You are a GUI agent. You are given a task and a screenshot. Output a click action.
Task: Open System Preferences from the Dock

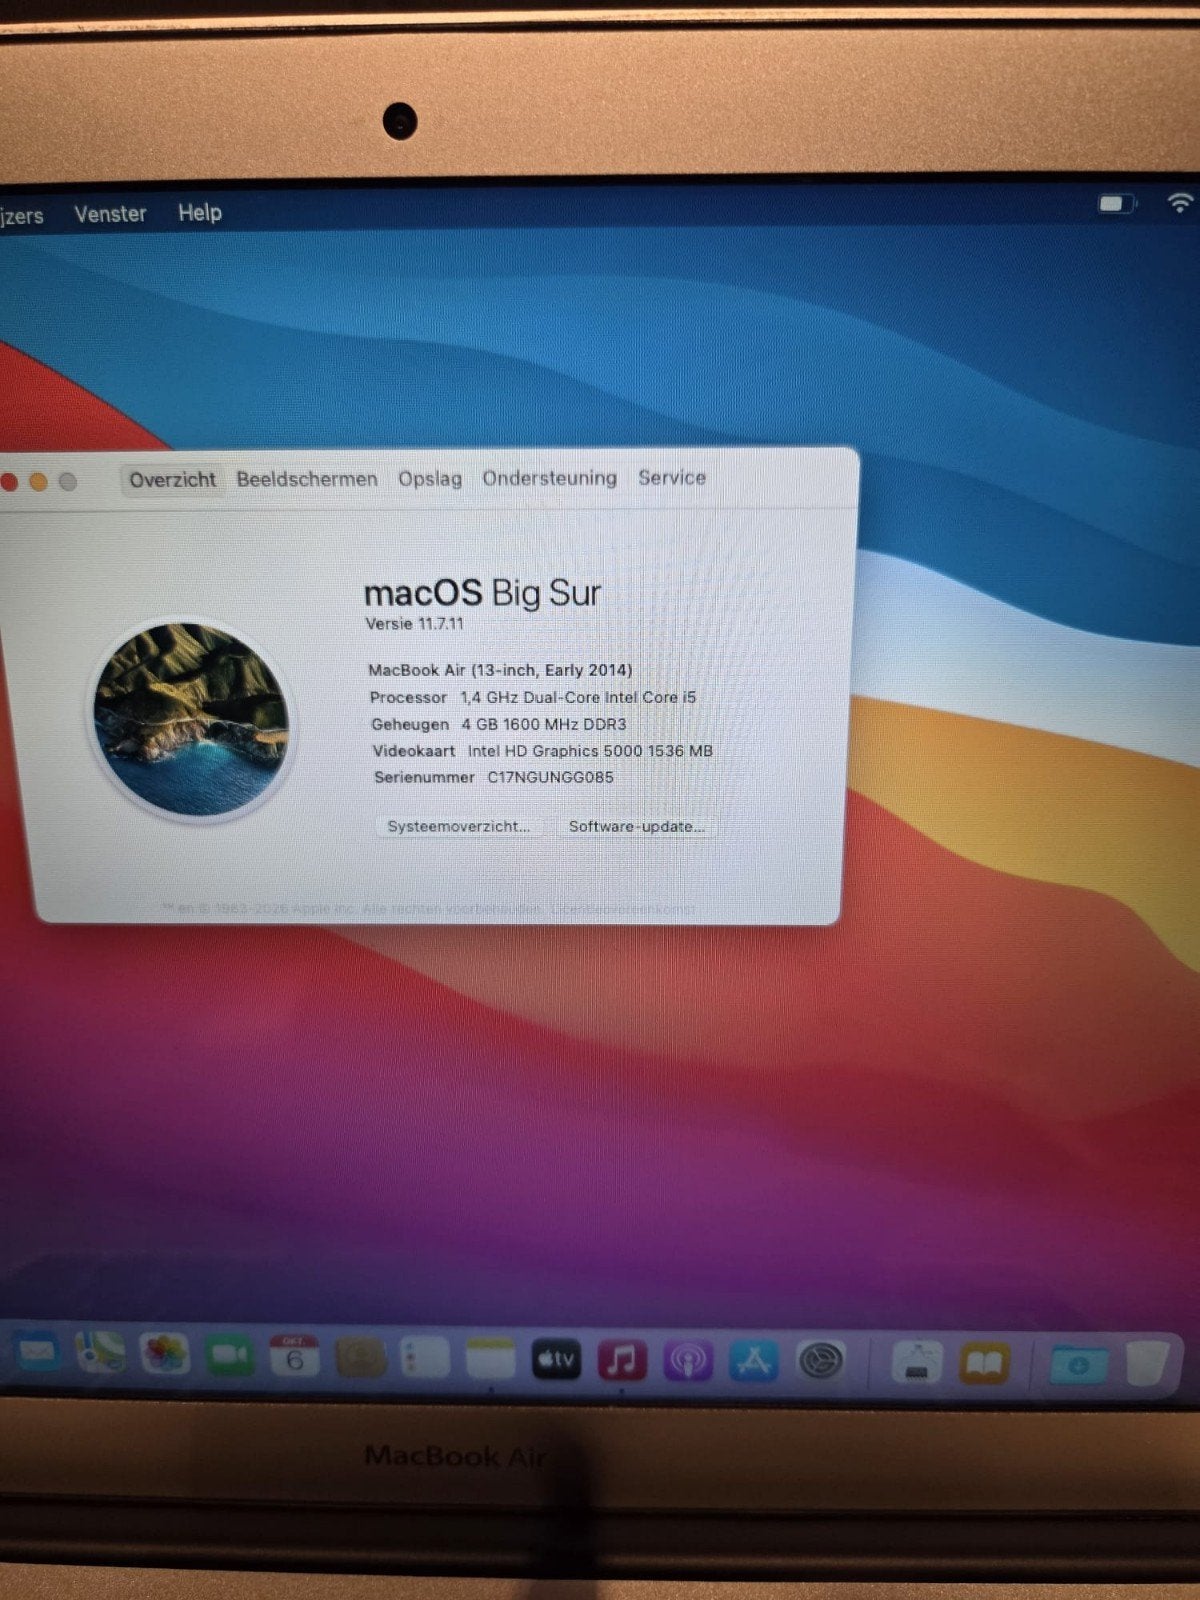pyautogui.click(x=820, y=1361)
